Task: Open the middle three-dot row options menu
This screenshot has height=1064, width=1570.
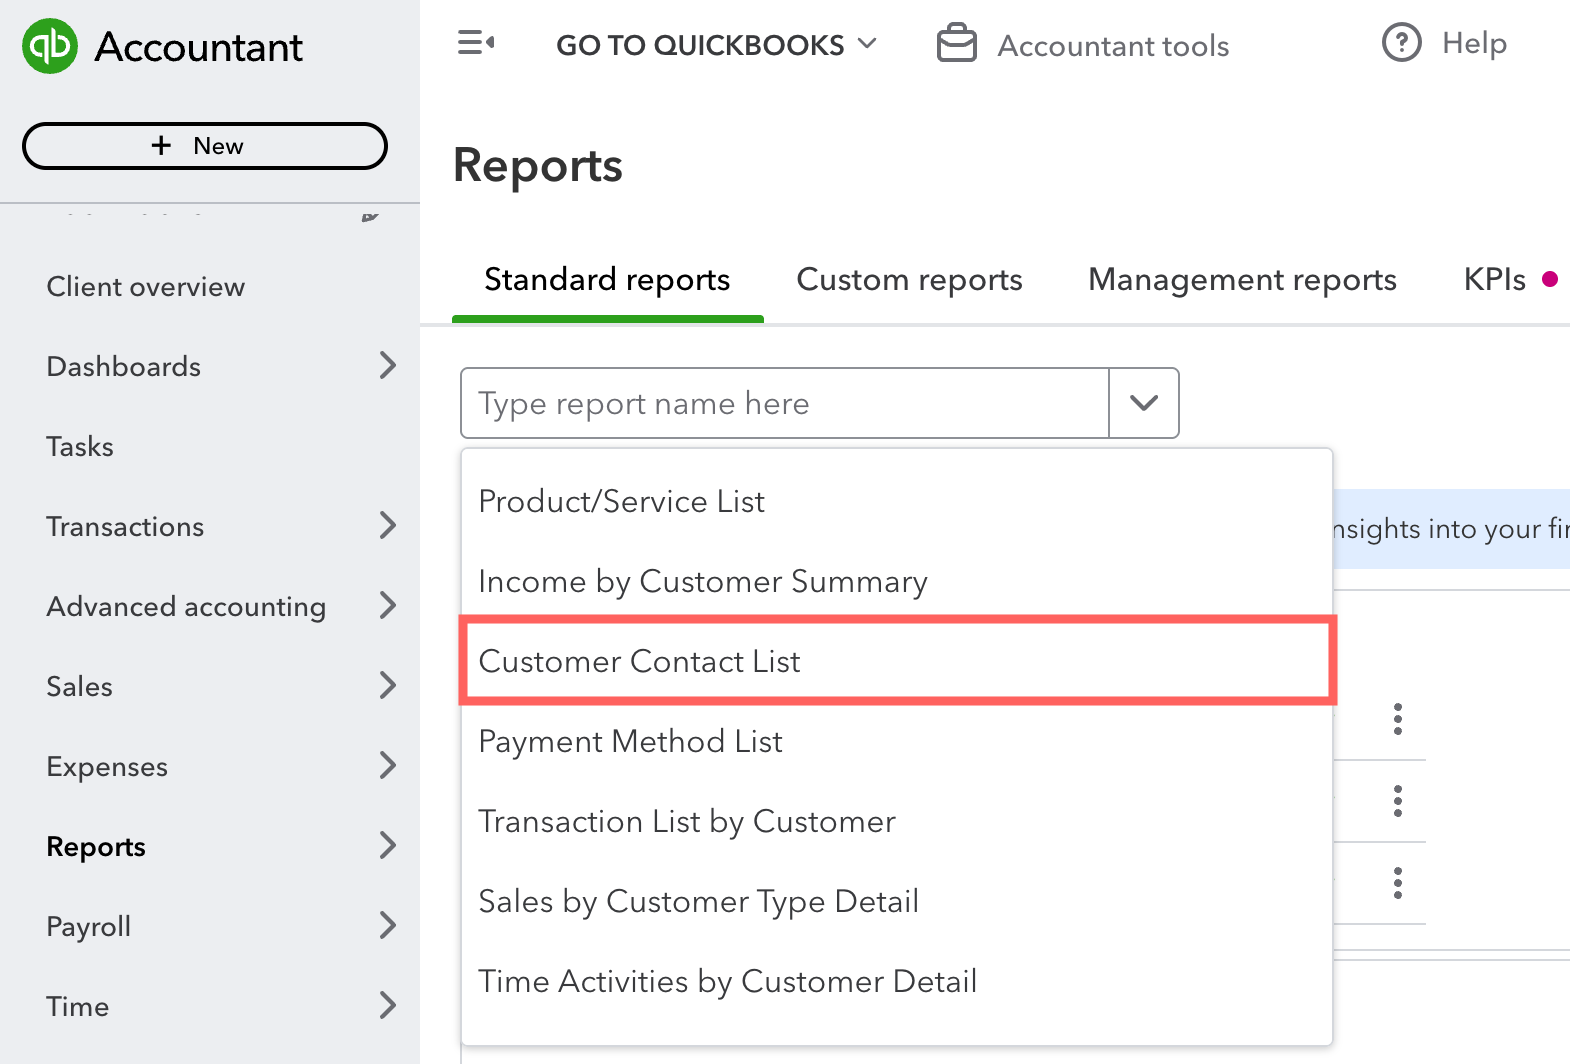Action: (1397, 801)
